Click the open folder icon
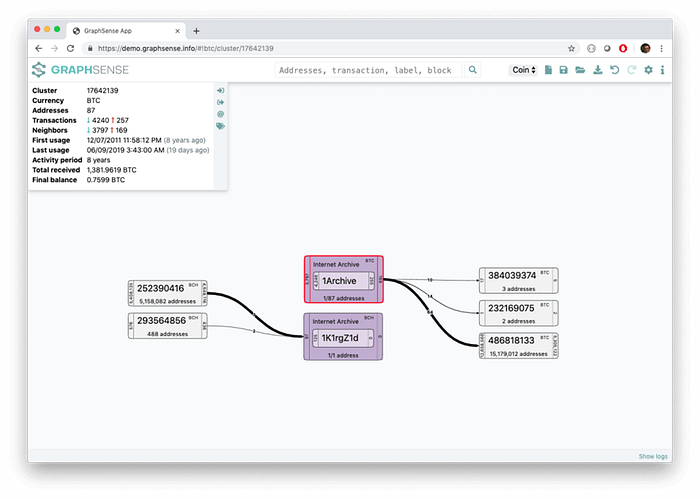Image resolution: width=700 pixels, height=499 pixels. pyautogui.click(x=580, y=70)
